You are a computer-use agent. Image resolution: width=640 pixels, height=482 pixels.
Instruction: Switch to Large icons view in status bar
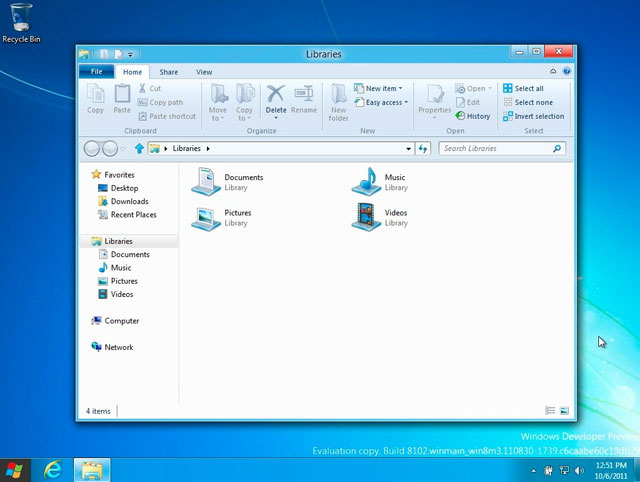(x=564, y=411)
